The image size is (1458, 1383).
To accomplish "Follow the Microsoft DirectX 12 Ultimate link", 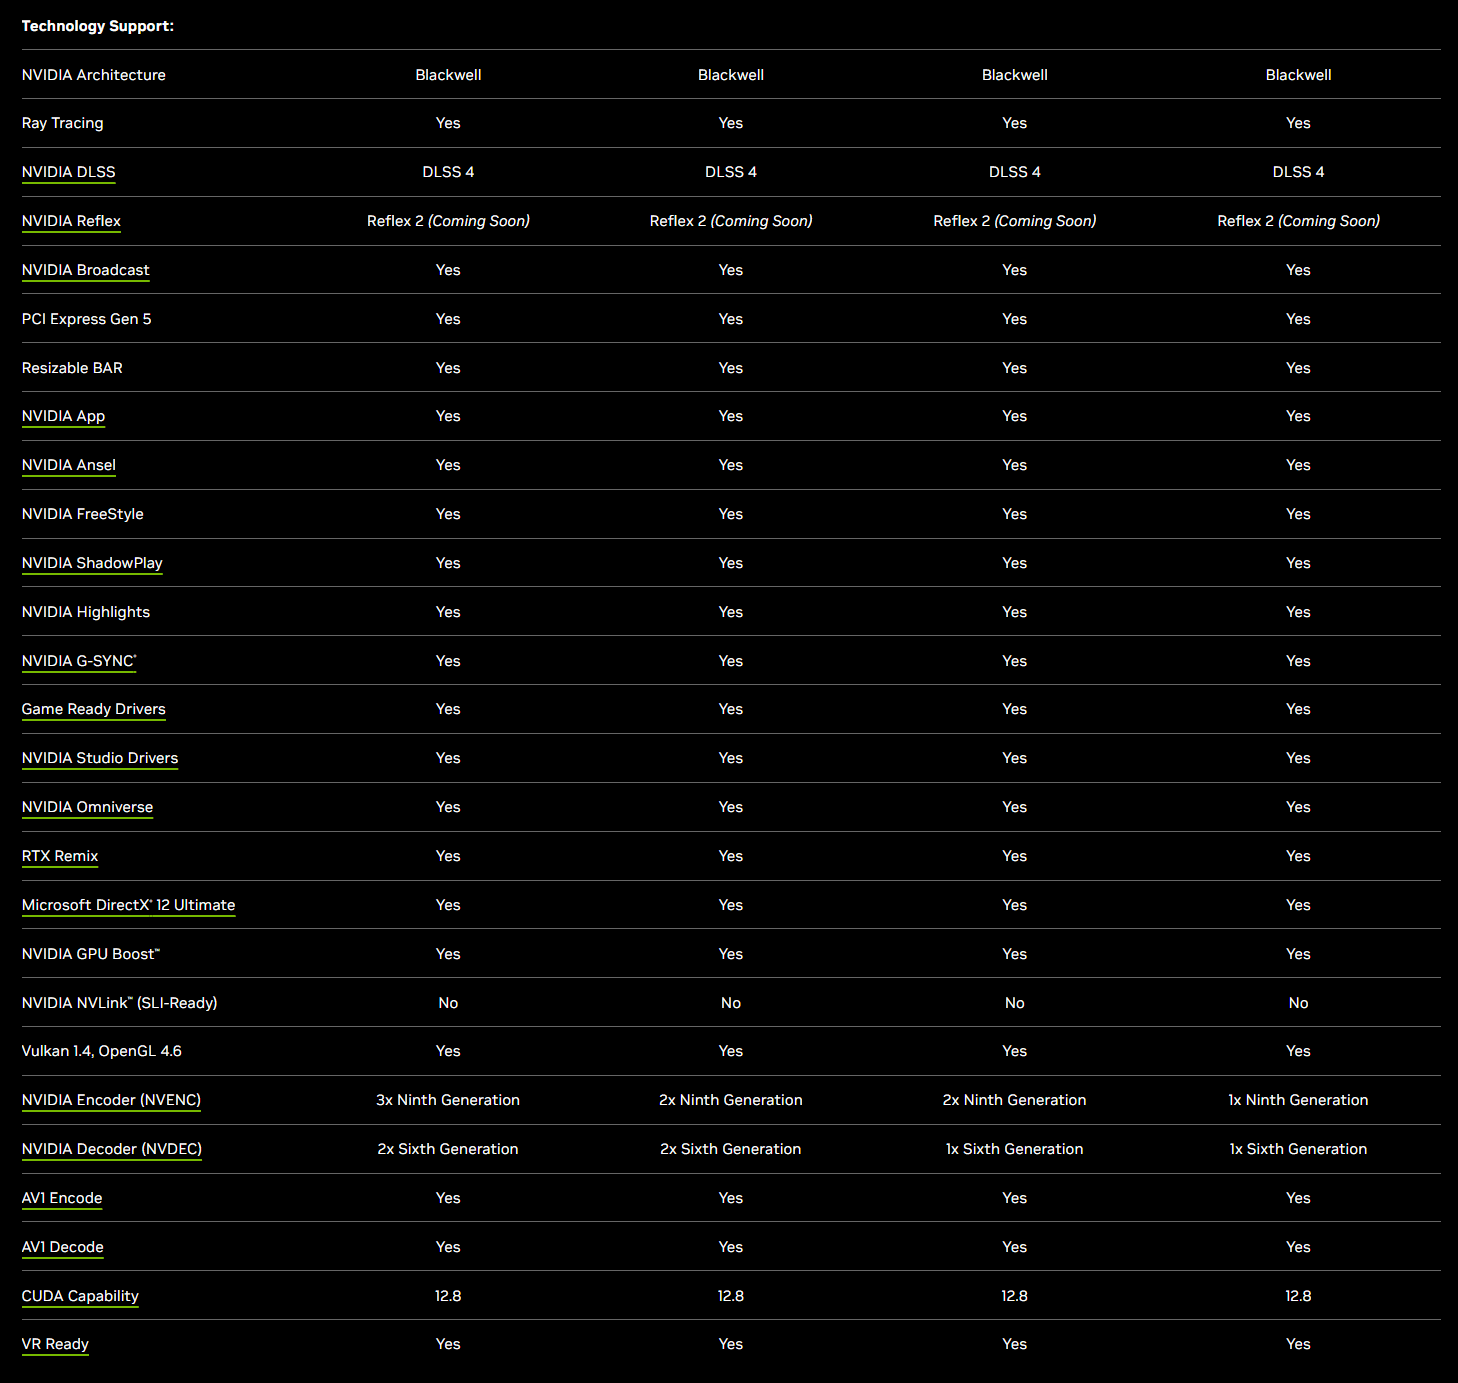I will [x=128, y=905].
